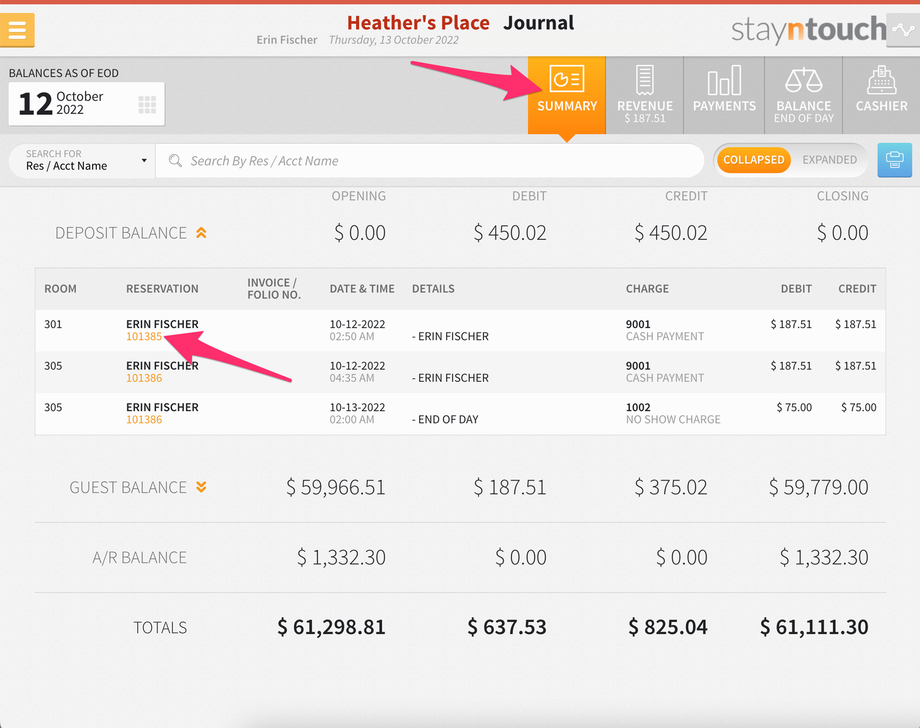The height and width of the screenshot is (728, 920).
Task: Open the calendar grid date picker
Action: 147,104
